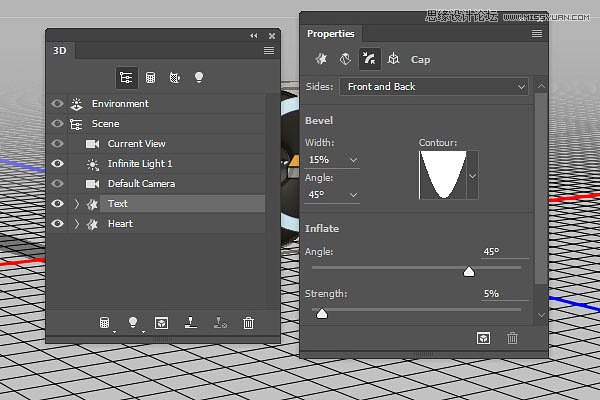
Task: Click Properties scrollbar up arrow
Action: tap(541, 87)
